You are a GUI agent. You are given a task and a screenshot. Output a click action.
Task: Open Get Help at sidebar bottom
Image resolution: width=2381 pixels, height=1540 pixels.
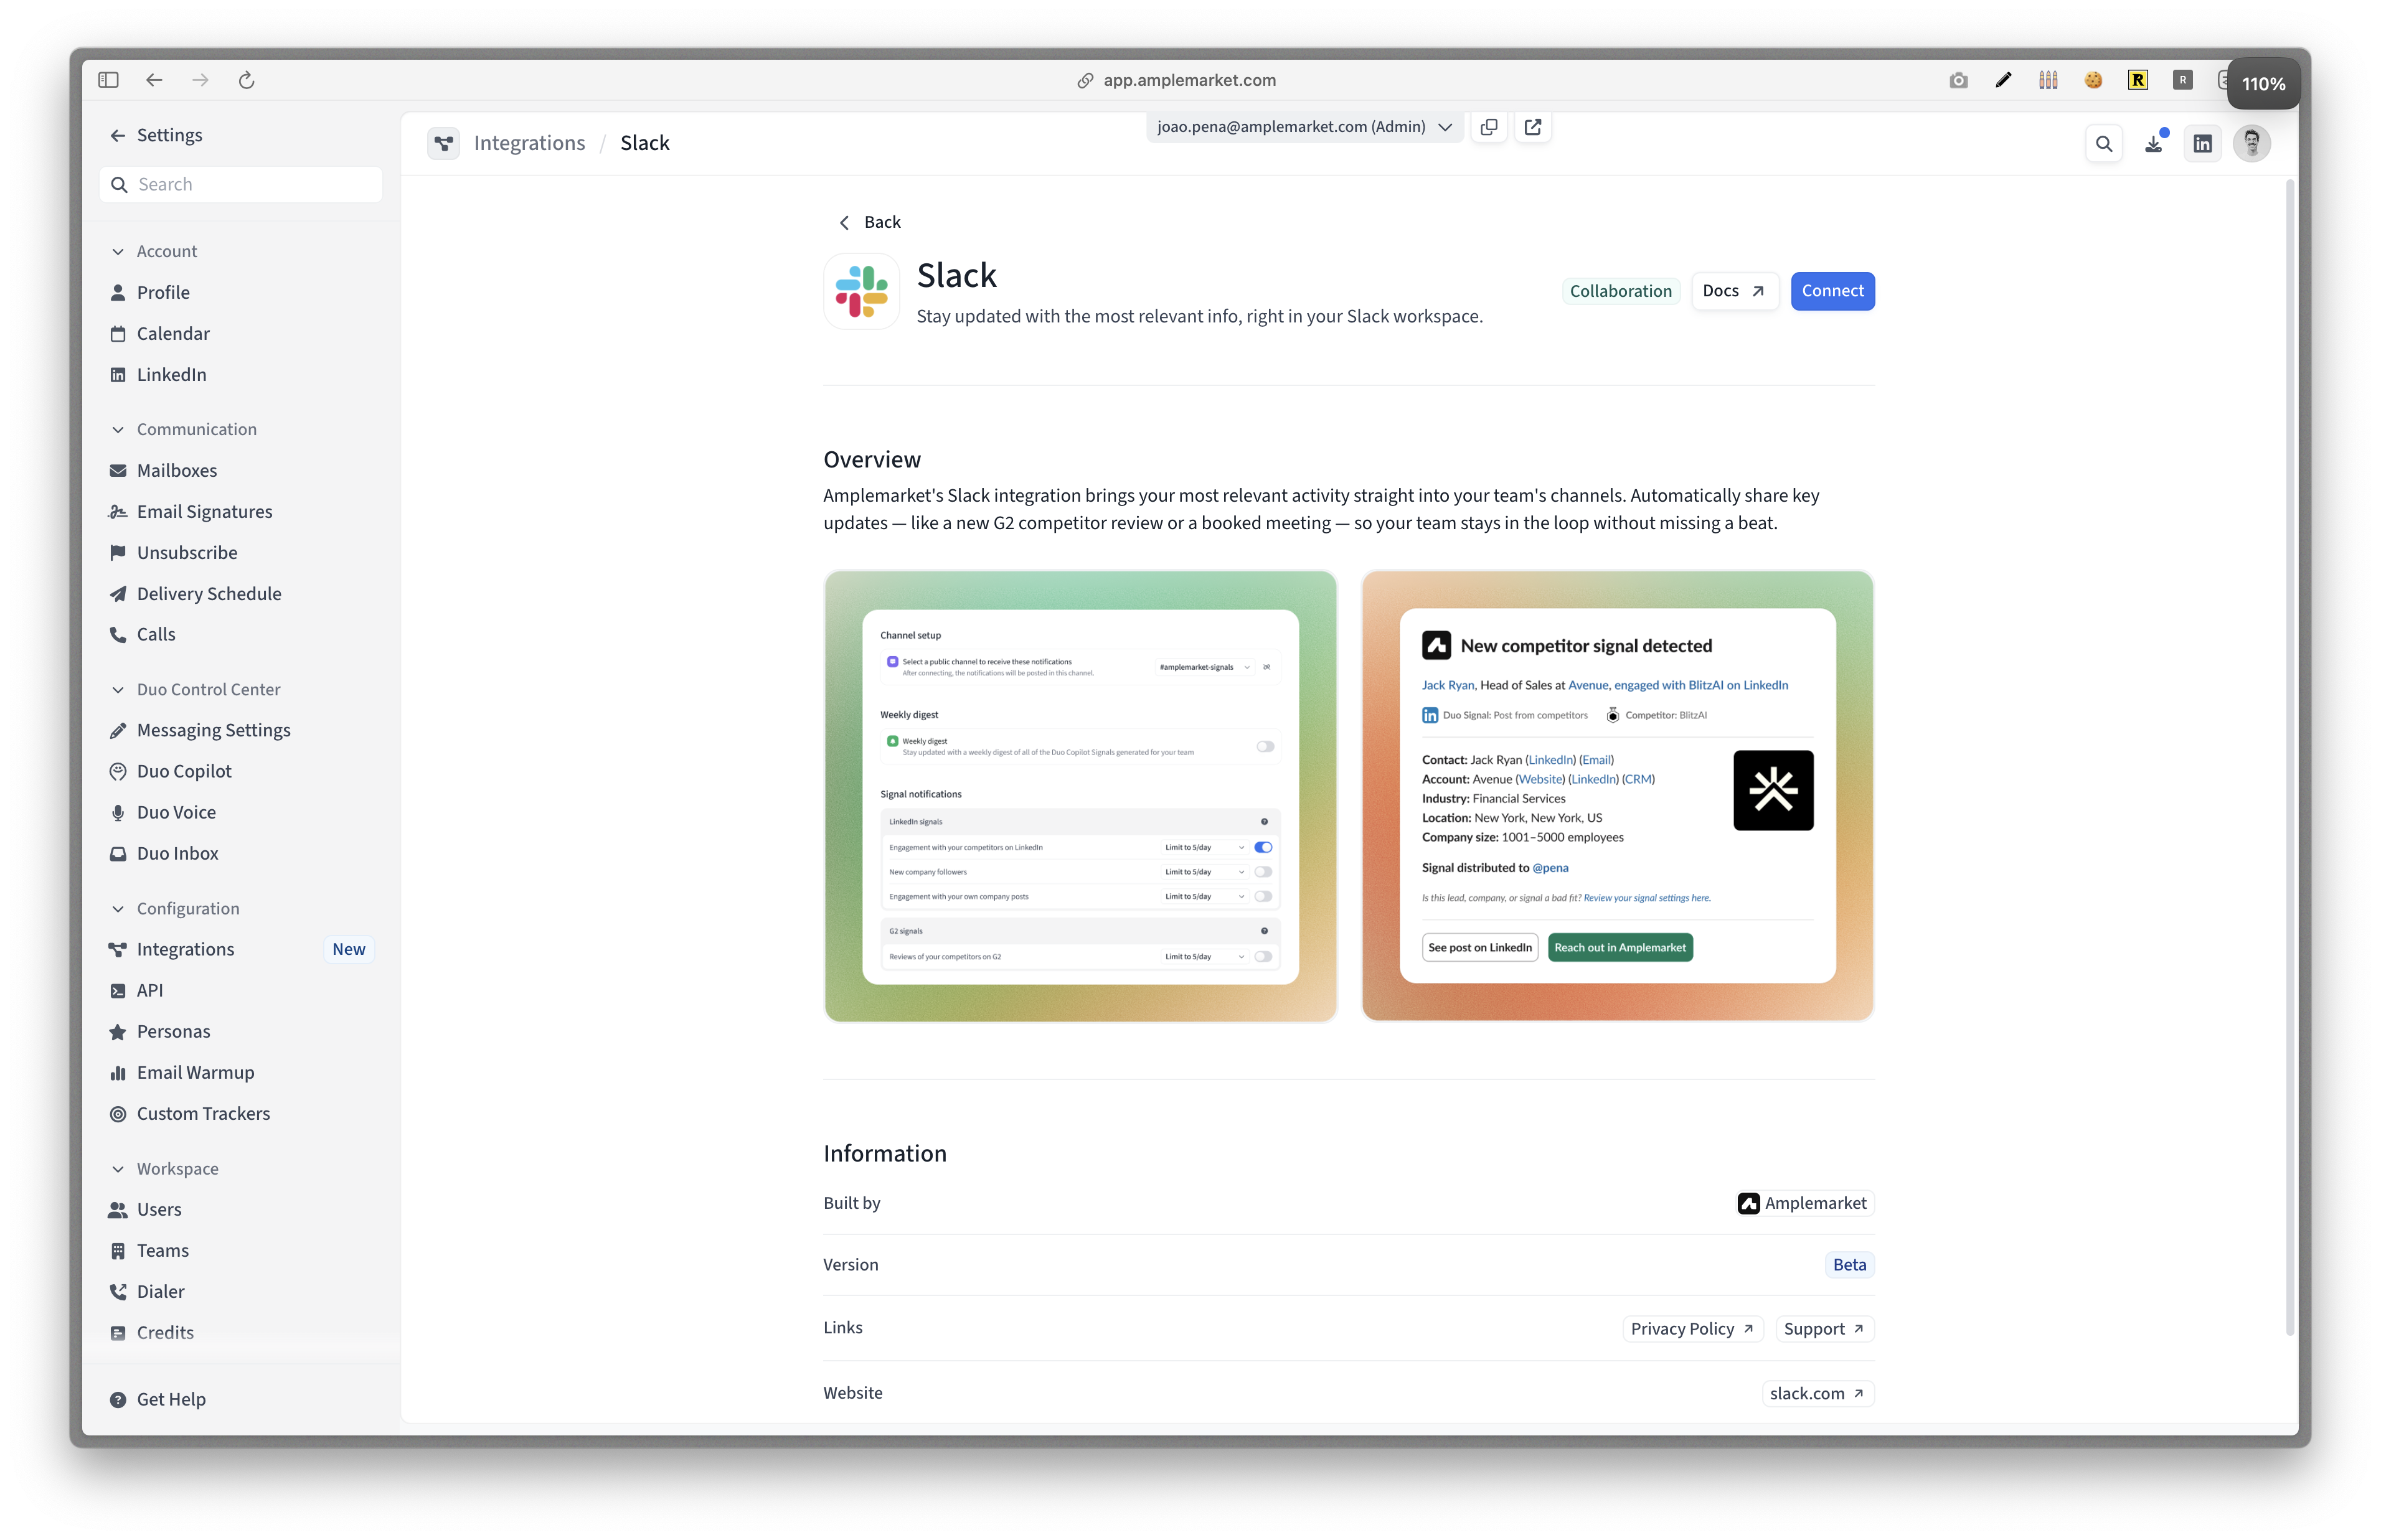(x=158, y=1399)
